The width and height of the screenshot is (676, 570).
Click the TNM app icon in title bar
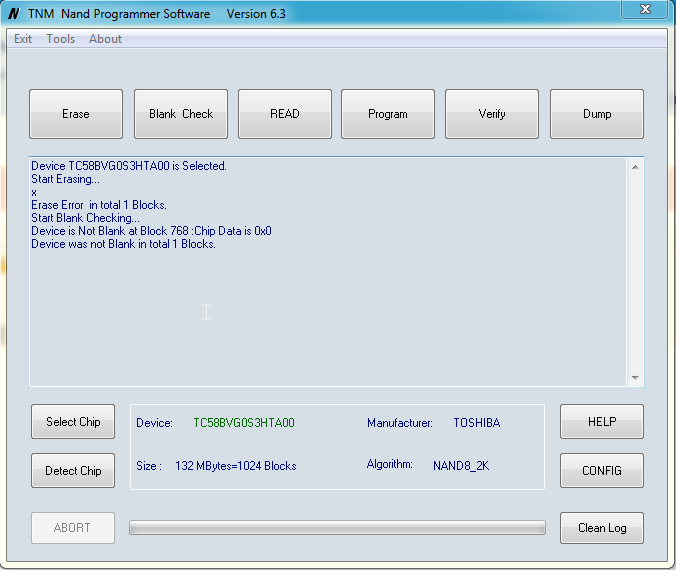tap(14, 14)
